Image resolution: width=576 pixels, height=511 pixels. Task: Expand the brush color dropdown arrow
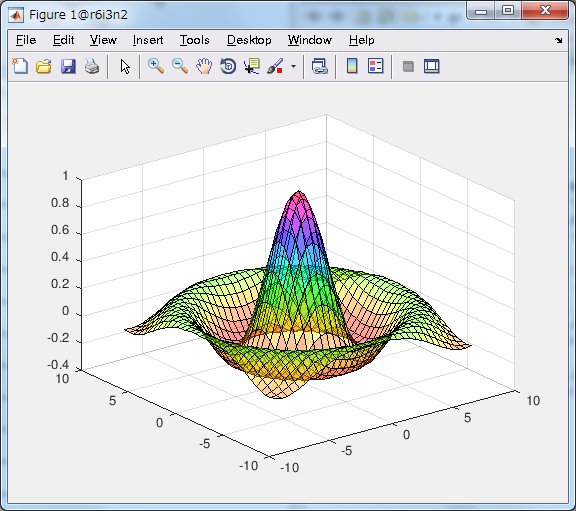(293, 66)
